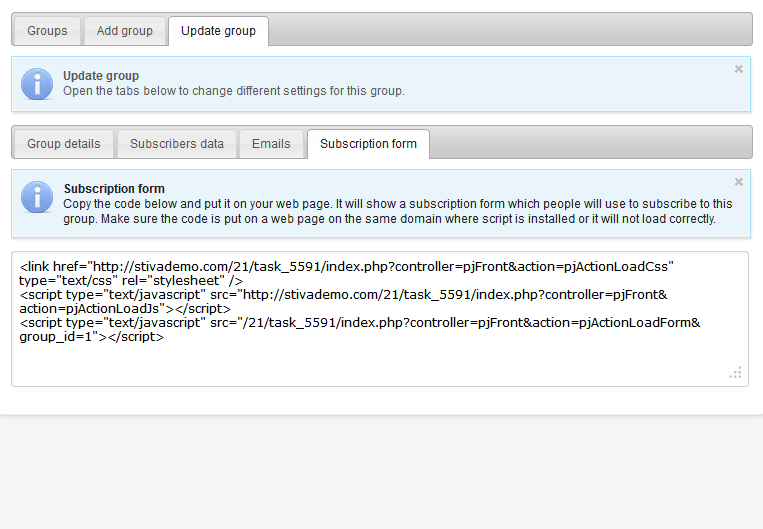
Task: Click the 'Copy the code below' instruction text
Action: click(398, 211)
